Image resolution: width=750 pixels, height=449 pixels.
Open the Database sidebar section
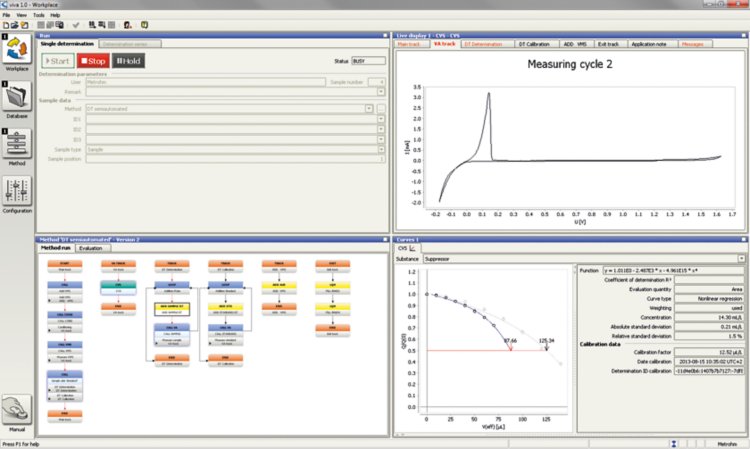[x=17, y=101]
